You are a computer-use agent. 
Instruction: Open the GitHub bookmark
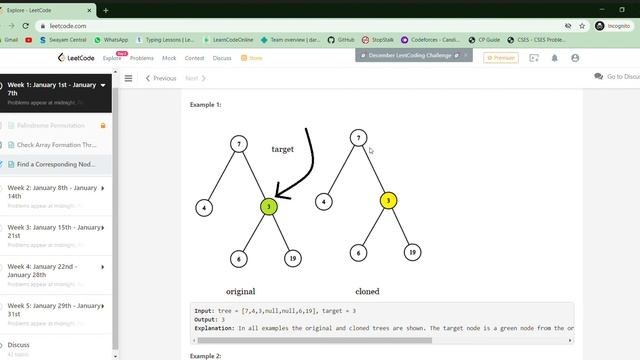[x=340, y=40]
